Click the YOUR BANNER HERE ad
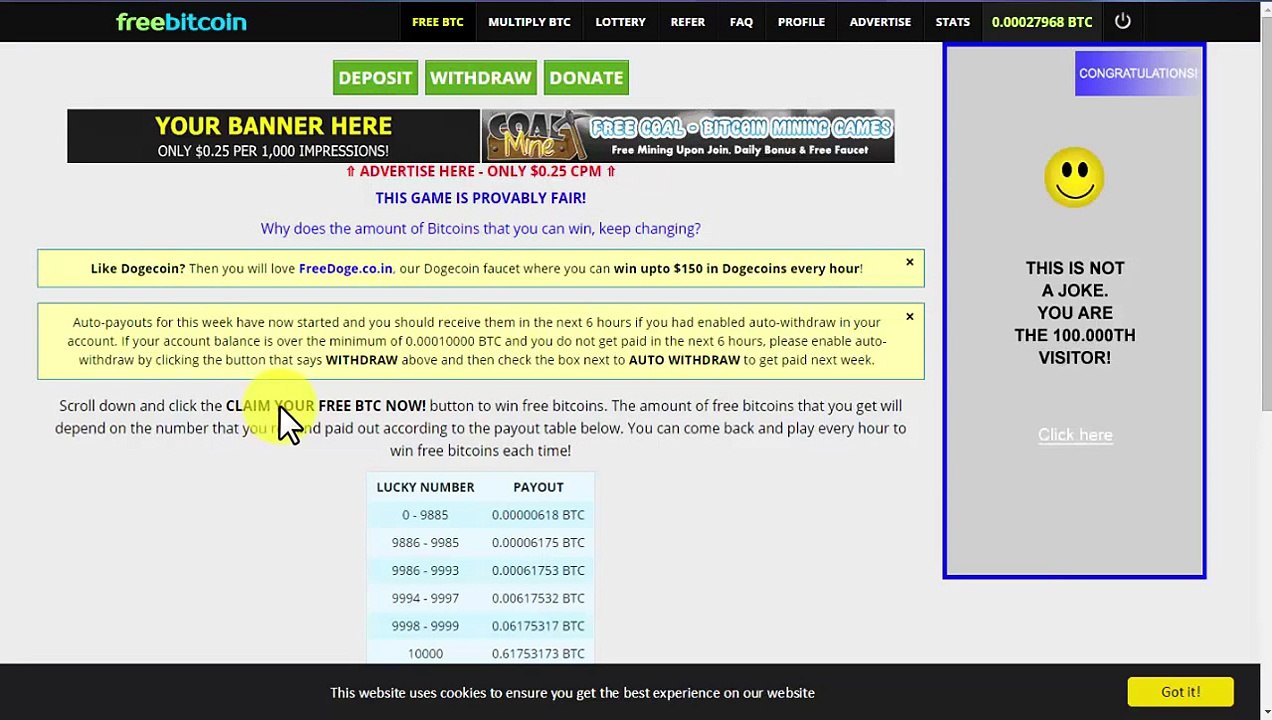This screenshot has width=1272, height=720. click(x=273, y=136)
